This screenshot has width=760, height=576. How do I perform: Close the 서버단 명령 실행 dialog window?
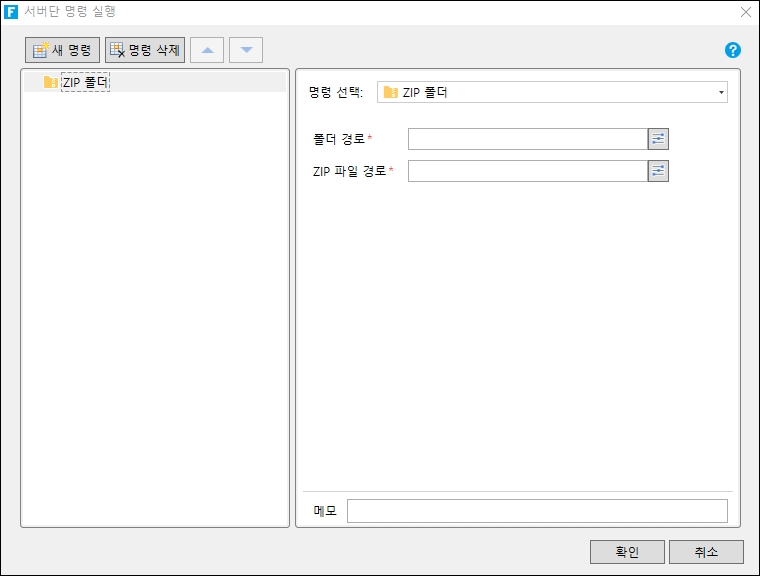click(x=745, y=12)
